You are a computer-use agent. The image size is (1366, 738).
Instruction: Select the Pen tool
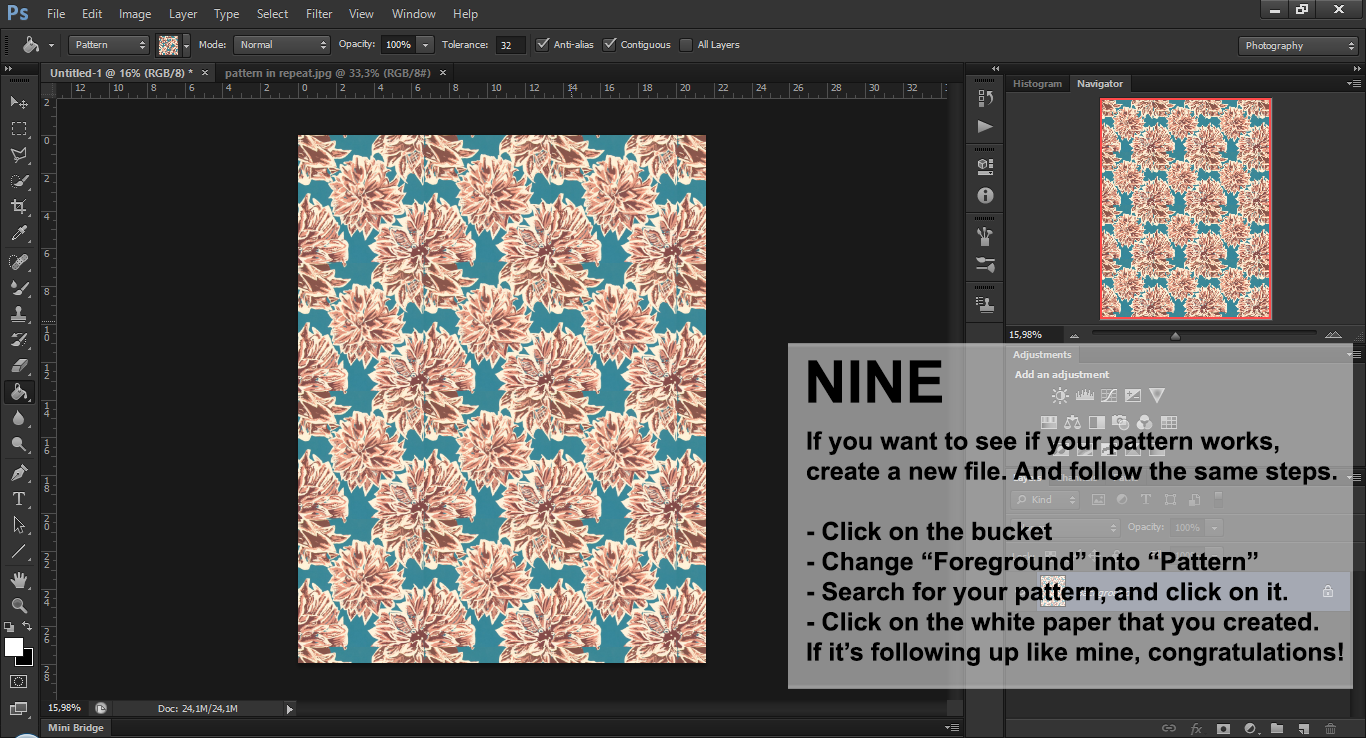point(18,472)
